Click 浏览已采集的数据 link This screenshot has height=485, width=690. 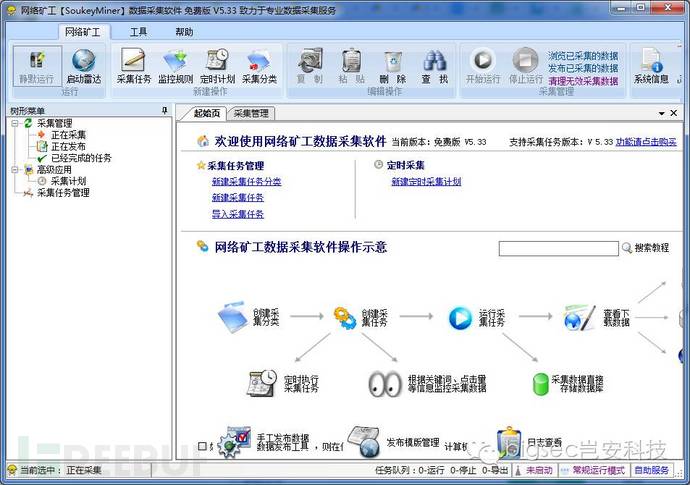point(583,56)
